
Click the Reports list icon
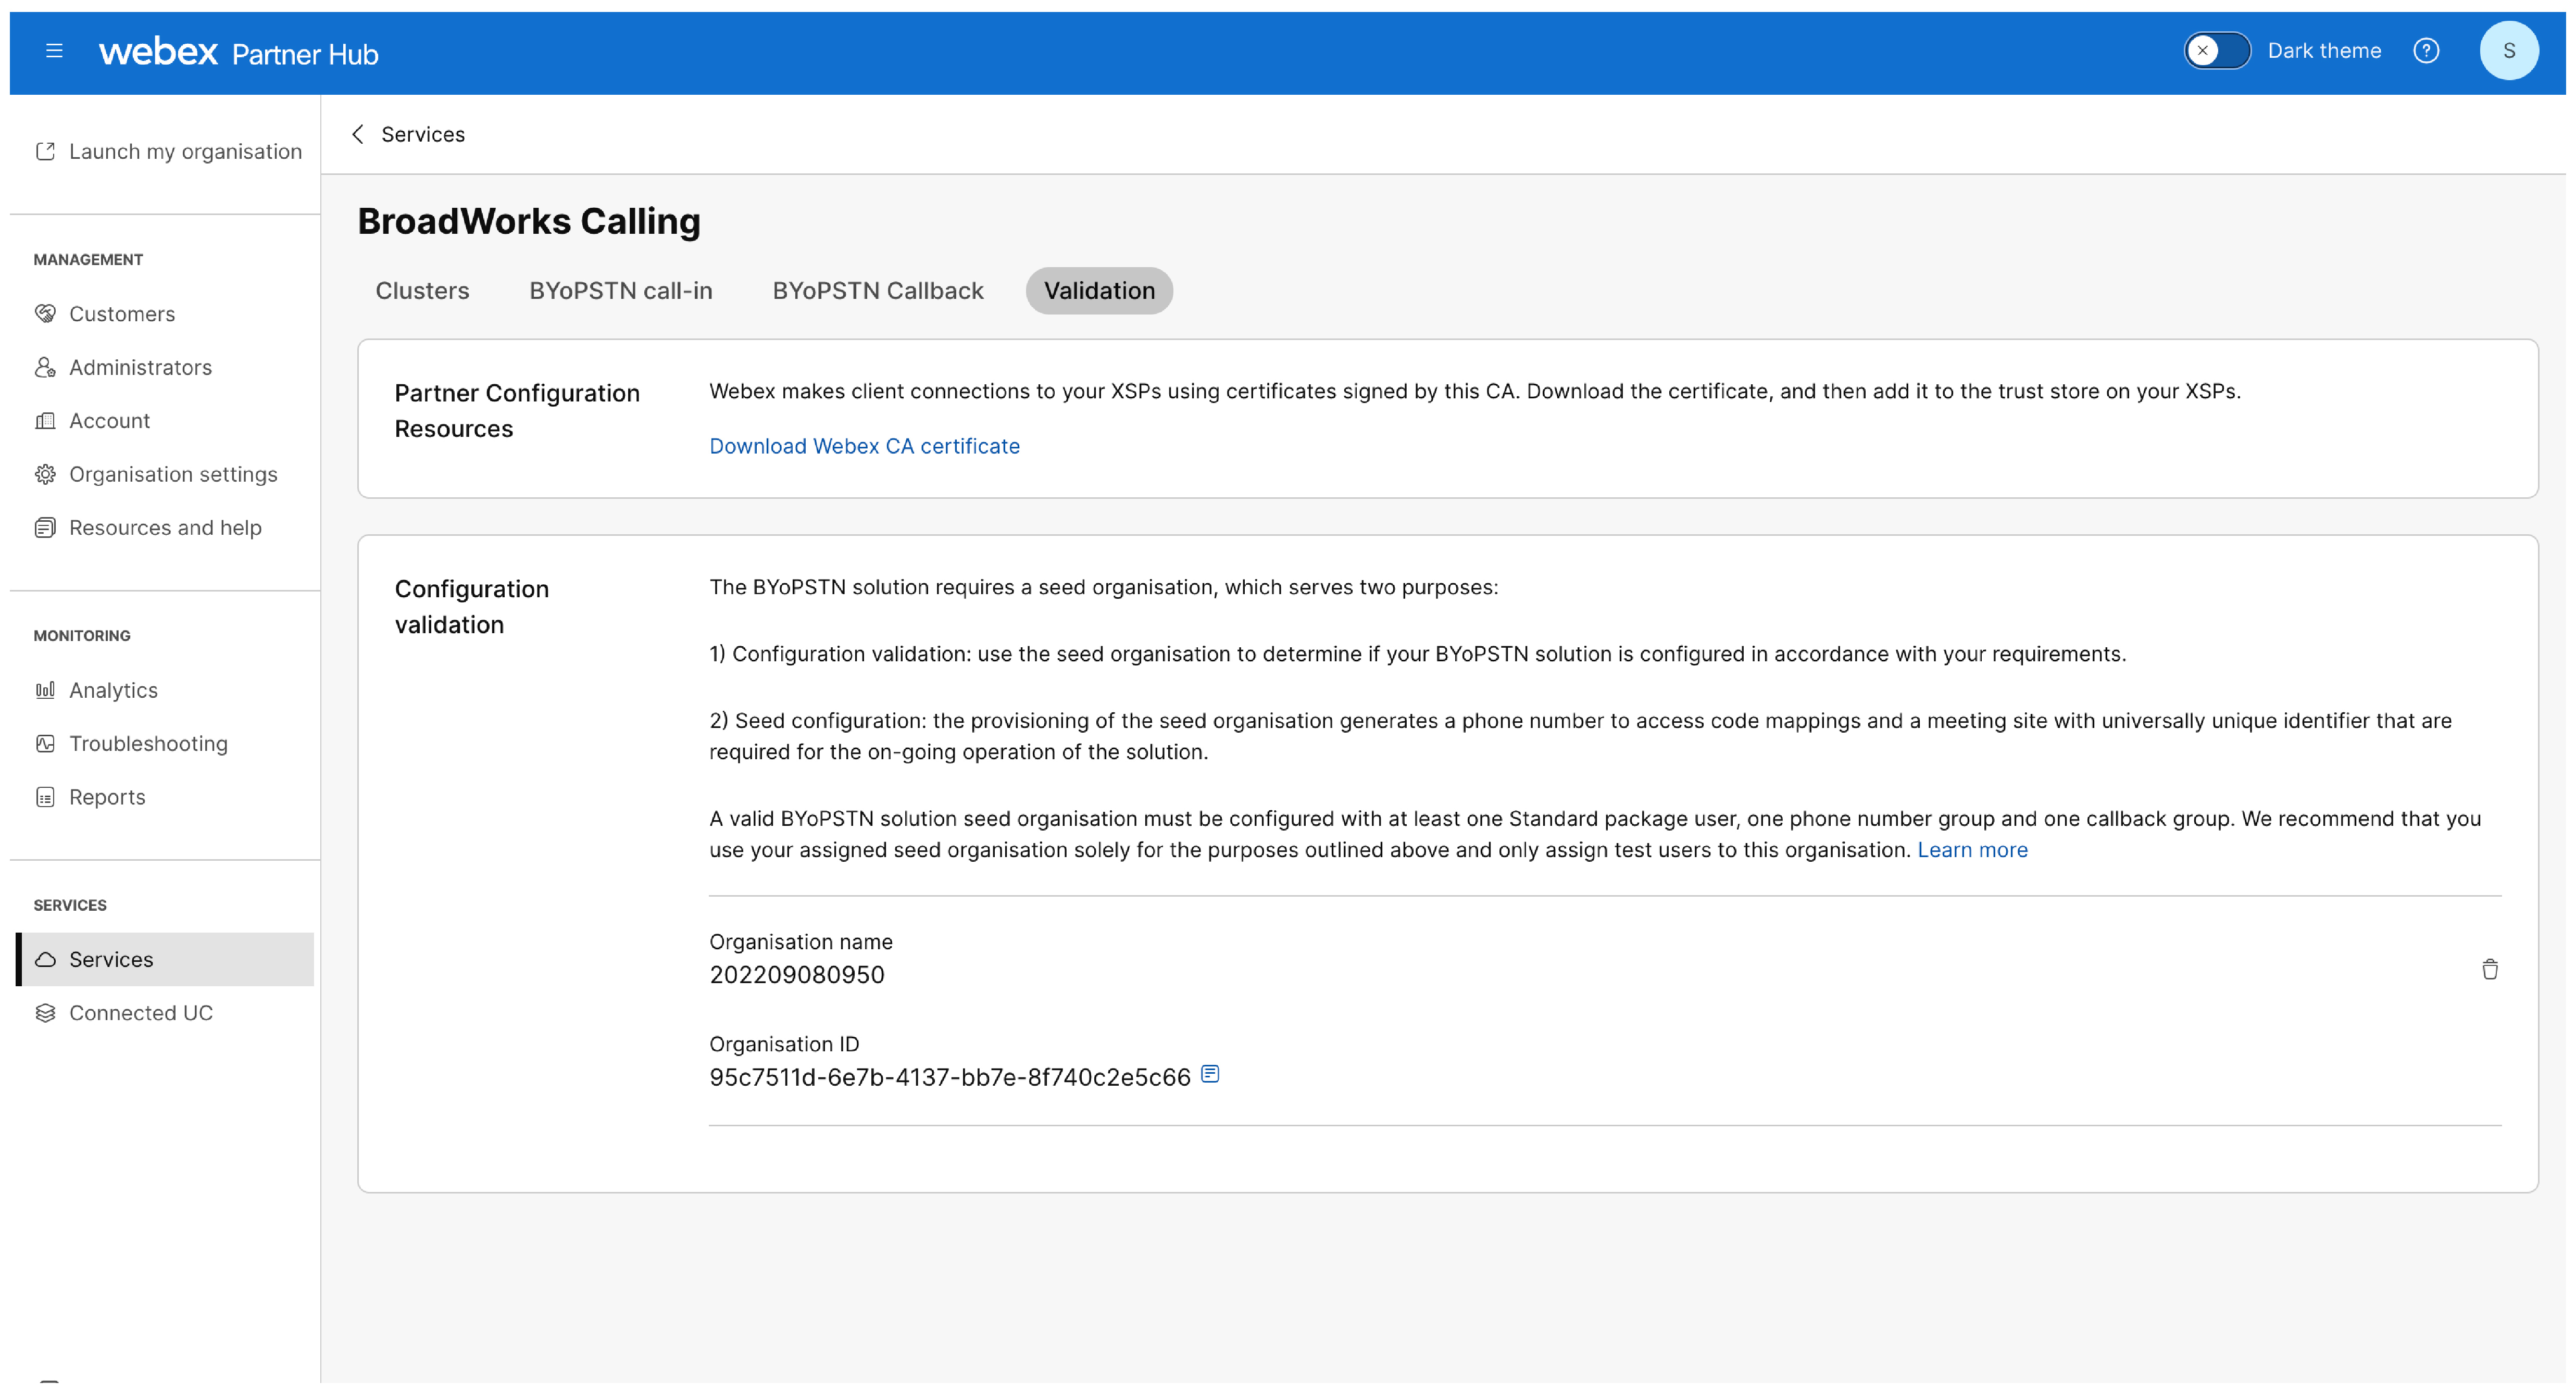(45, 797)
